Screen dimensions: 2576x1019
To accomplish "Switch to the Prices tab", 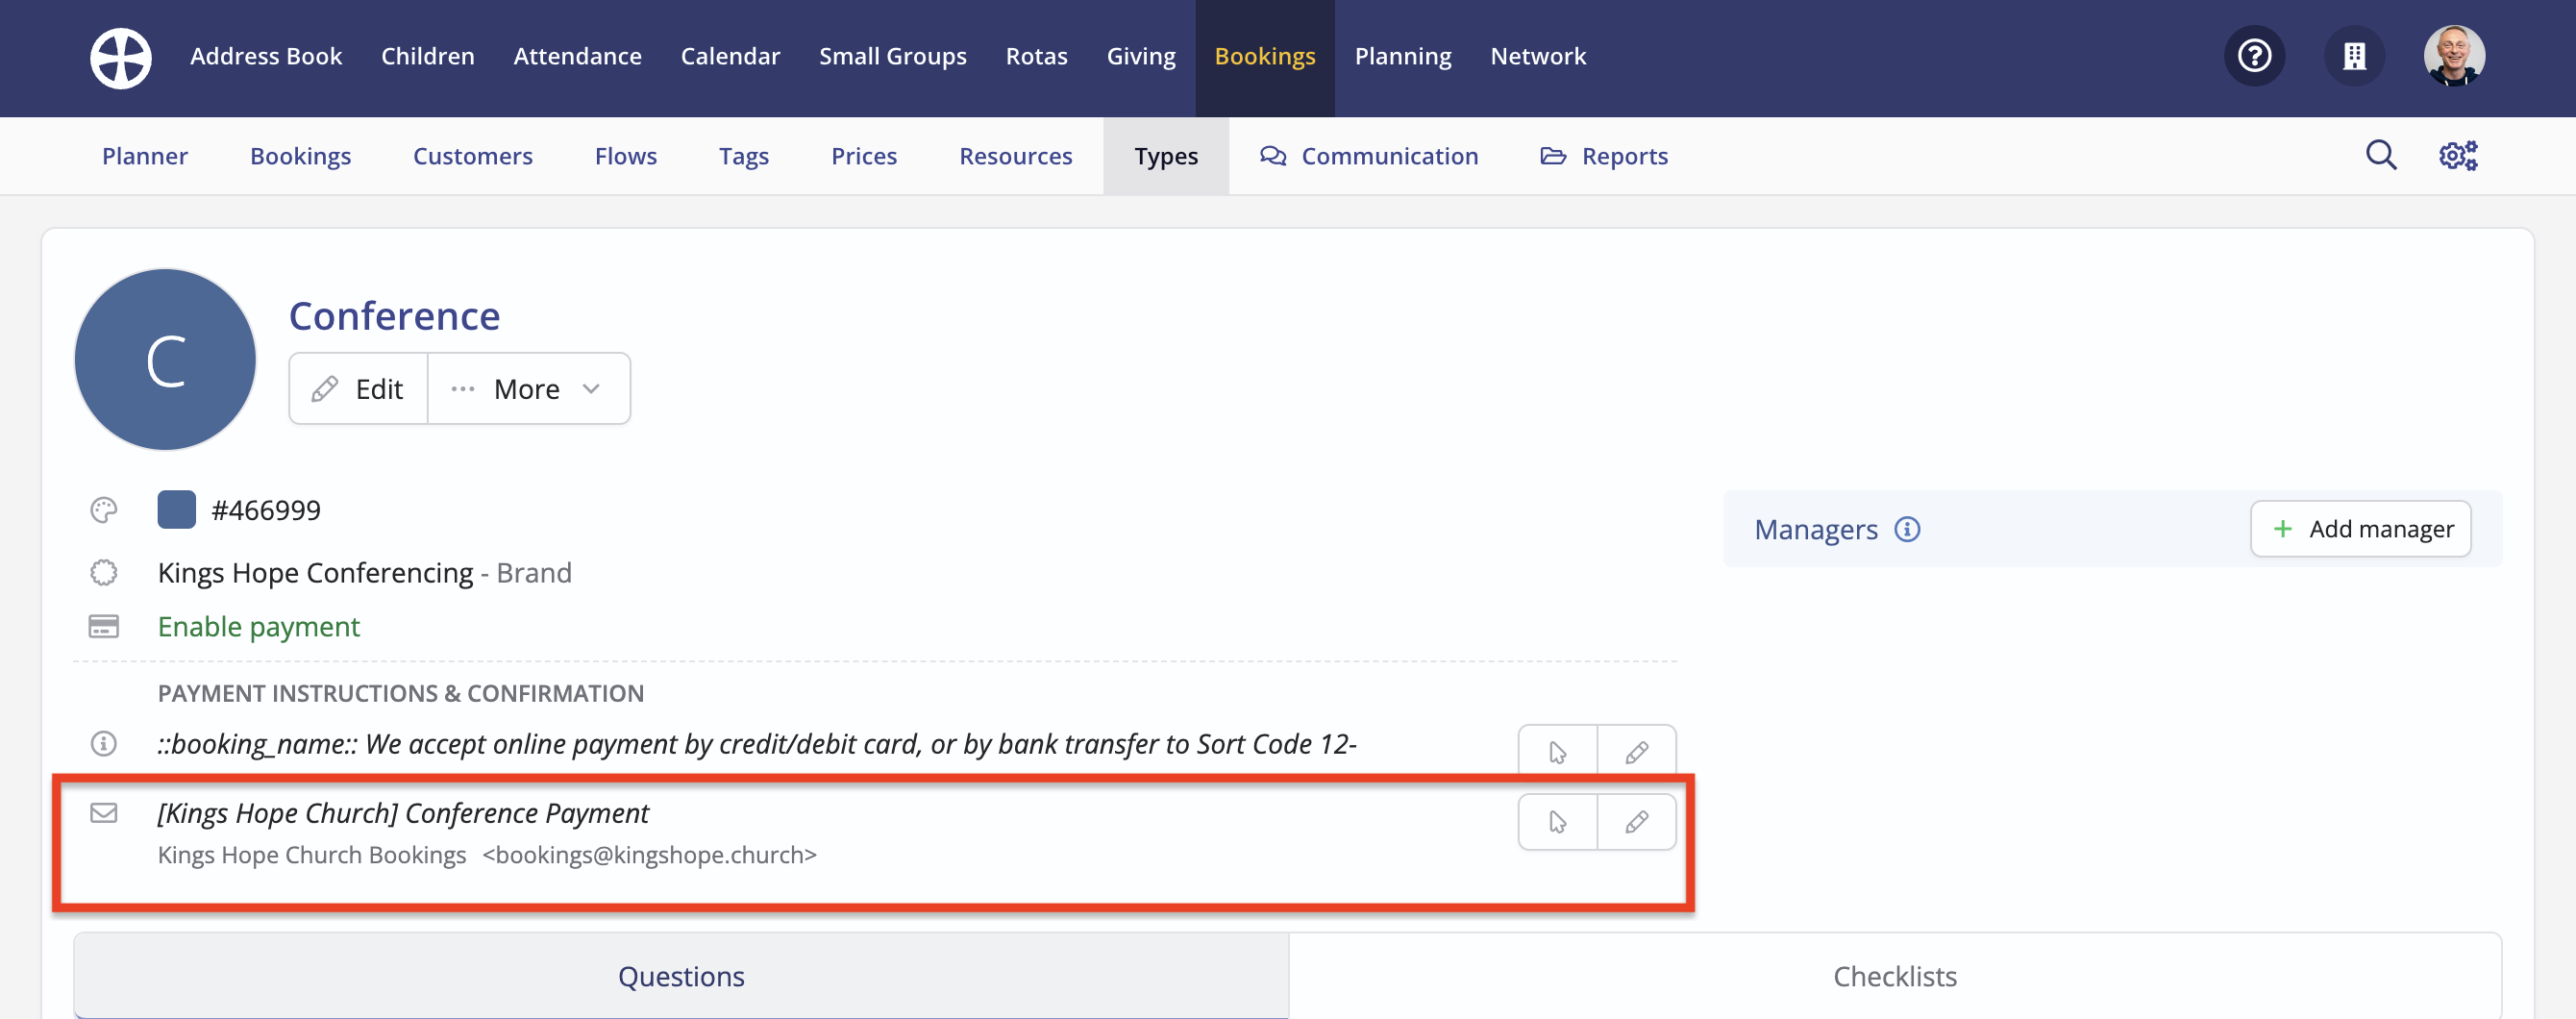I will pyautogui.click(x=864, y=156).
